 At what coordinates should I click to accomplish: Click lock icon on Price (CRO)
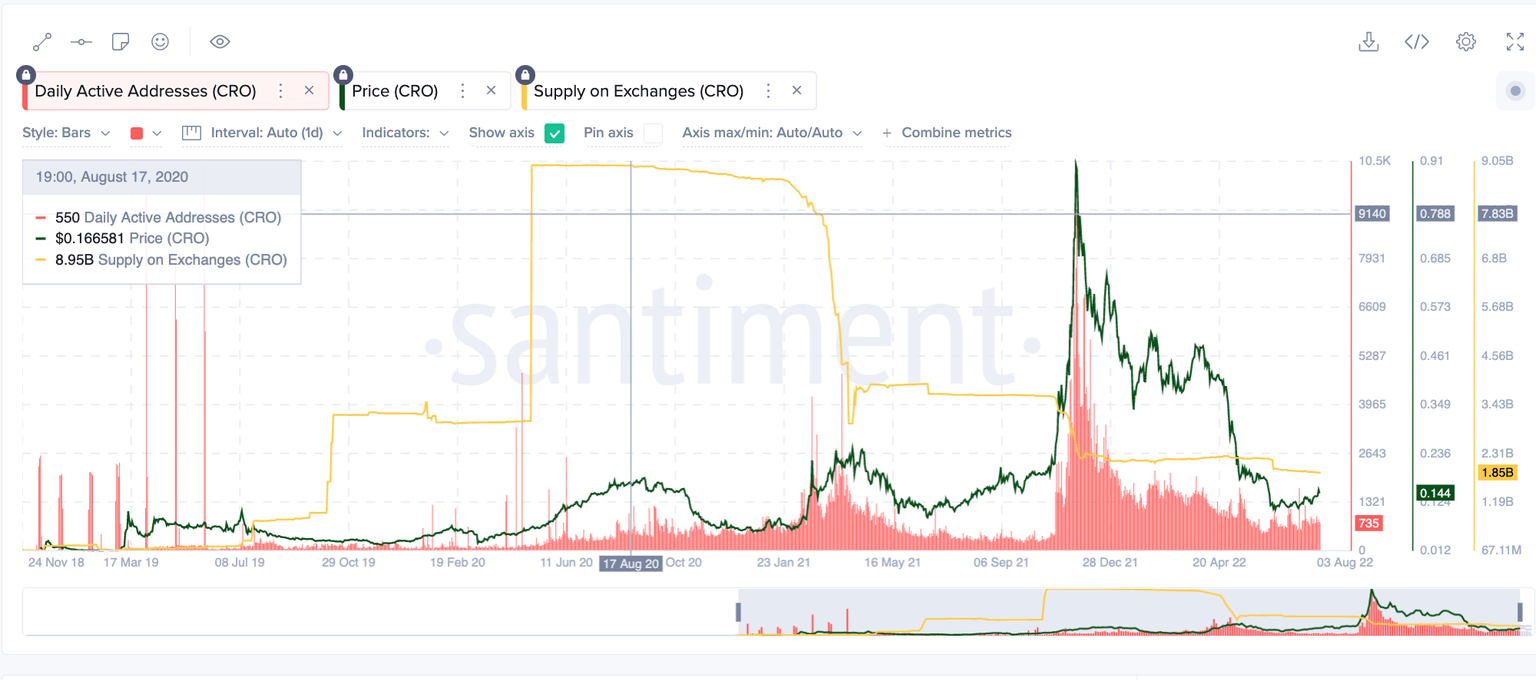343,75
